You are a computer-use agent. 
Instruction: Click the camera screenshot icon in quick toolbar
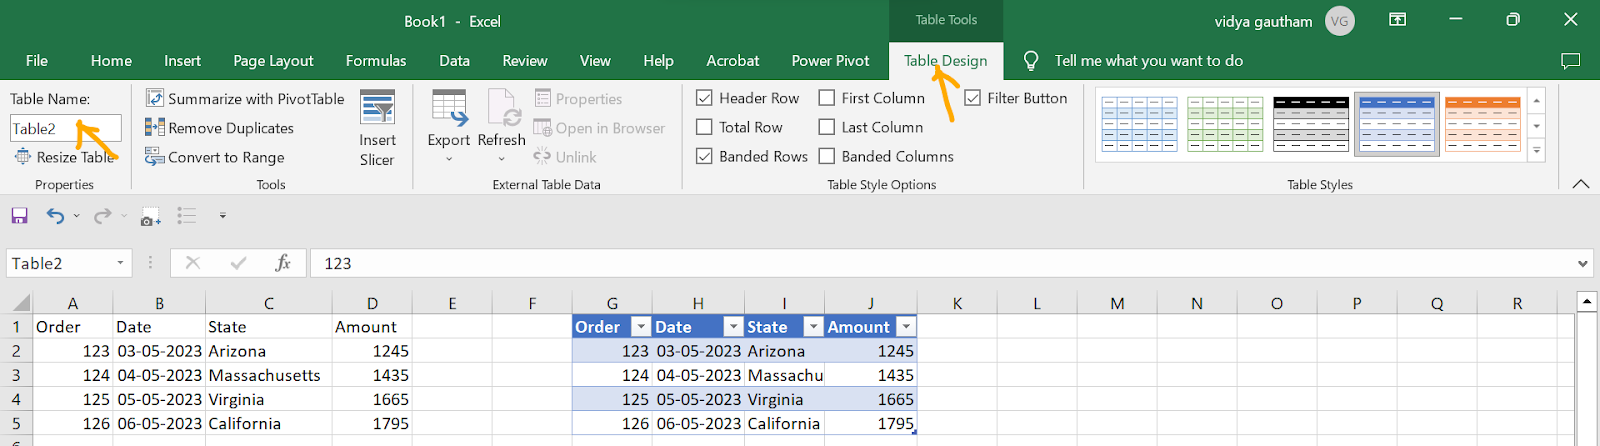(150, 216)
